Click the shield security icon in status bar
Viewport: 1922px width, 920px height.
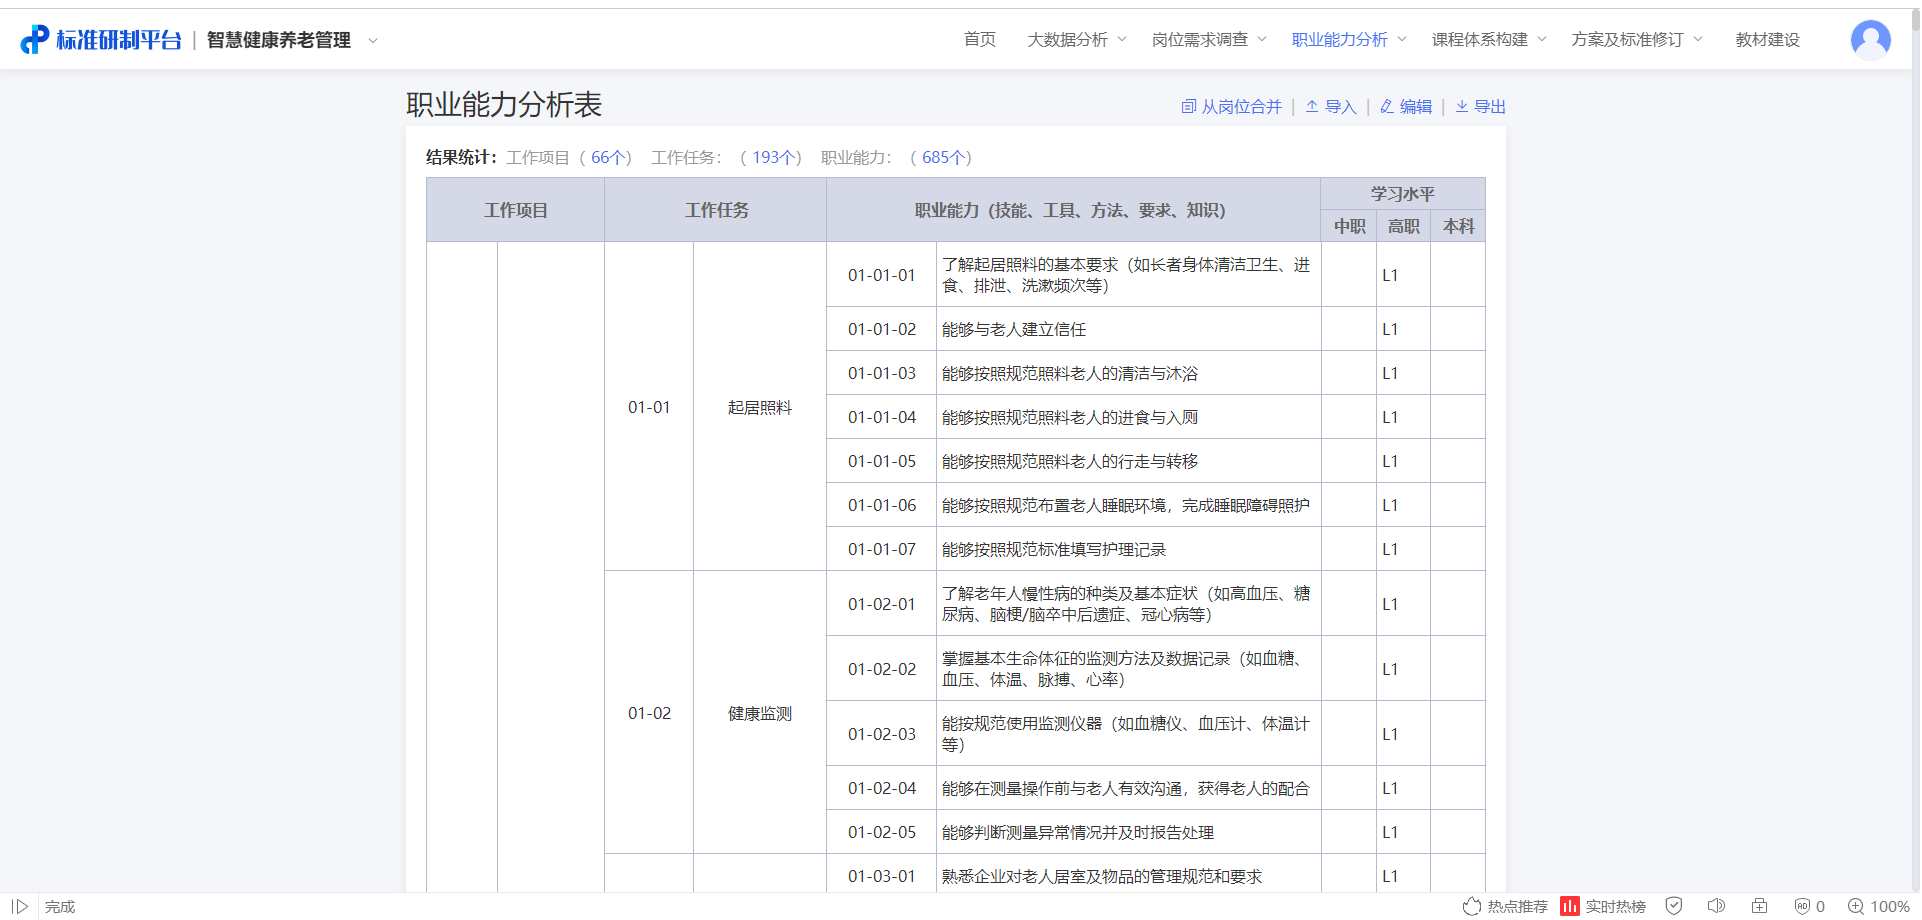[x=1673, y=906]
